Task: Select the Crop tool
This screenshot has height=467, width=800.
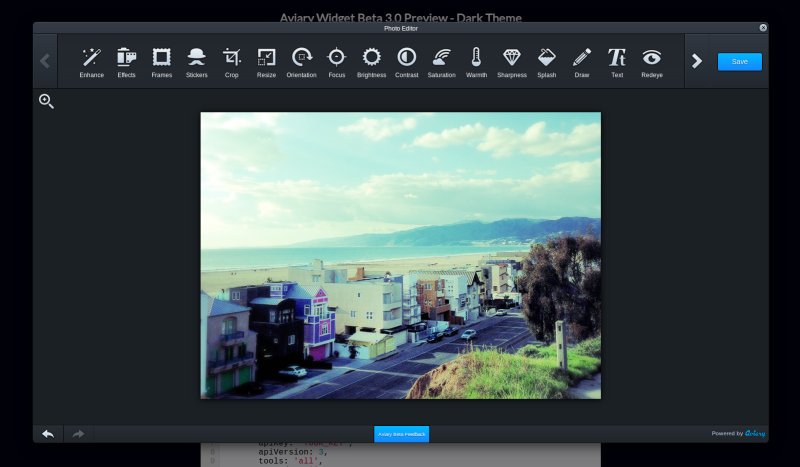Action: pos(232,62)
